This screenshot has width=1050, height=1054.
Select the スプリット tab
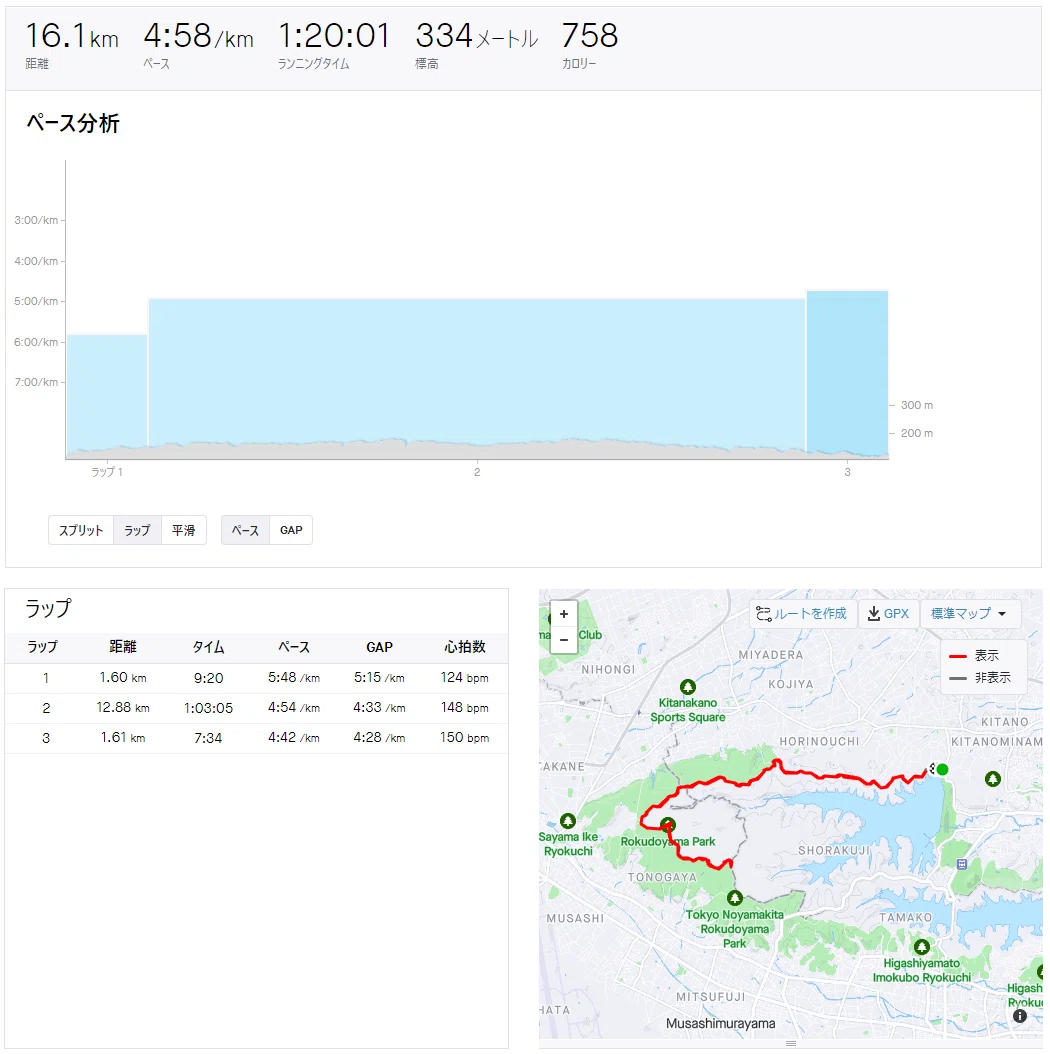pos(81,530)
